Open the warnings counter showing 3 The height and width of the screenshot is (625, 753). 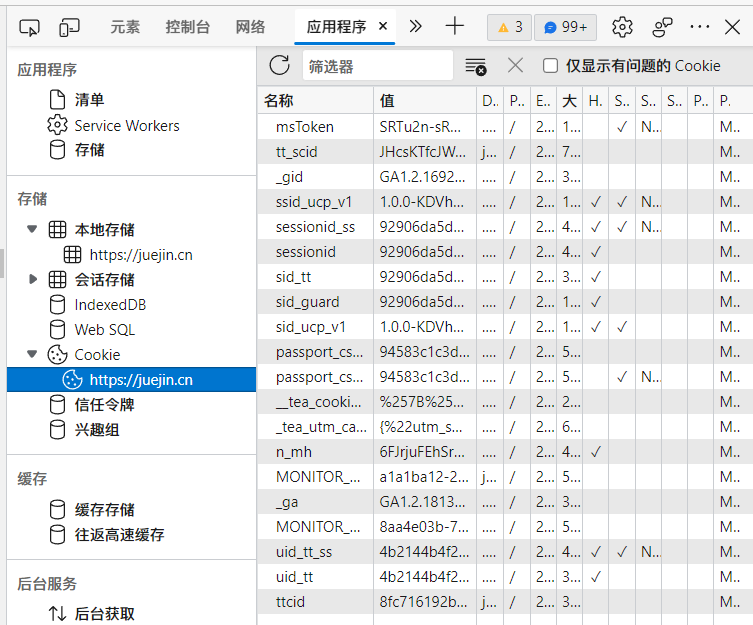point(510,27)
